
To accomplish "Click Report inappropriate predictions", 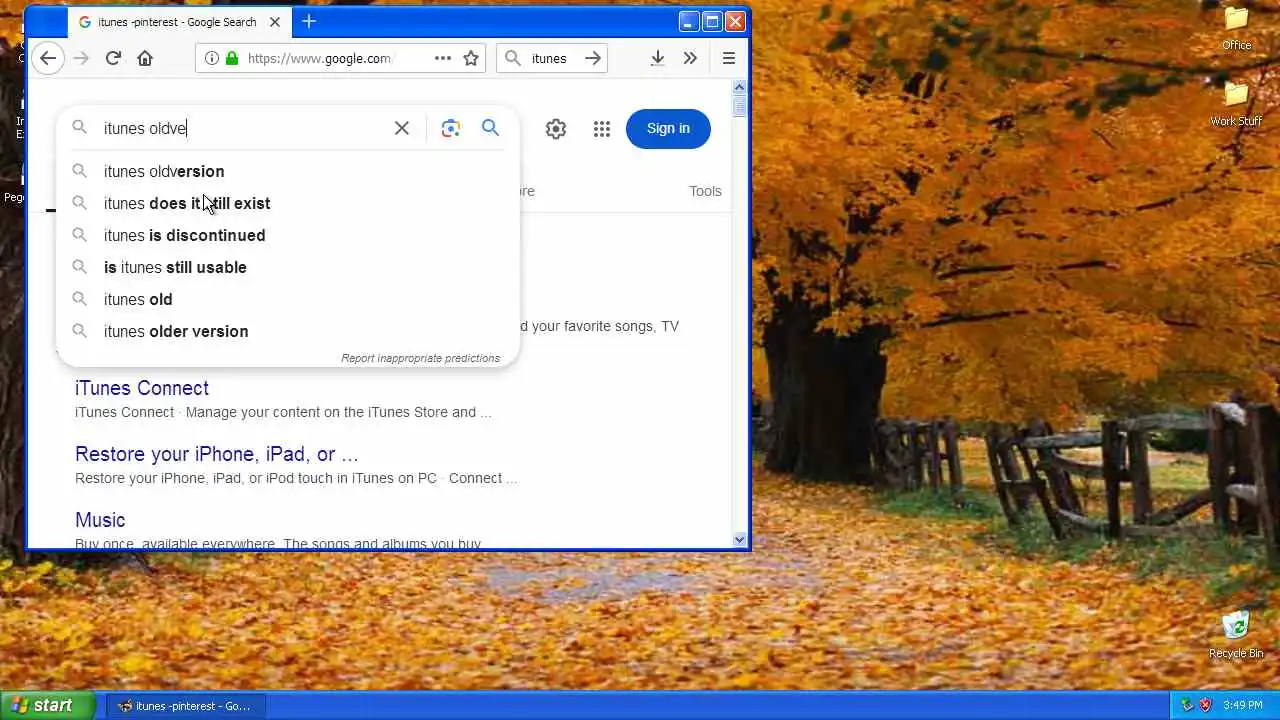I will pyautogui.click(x=420, y=358).
